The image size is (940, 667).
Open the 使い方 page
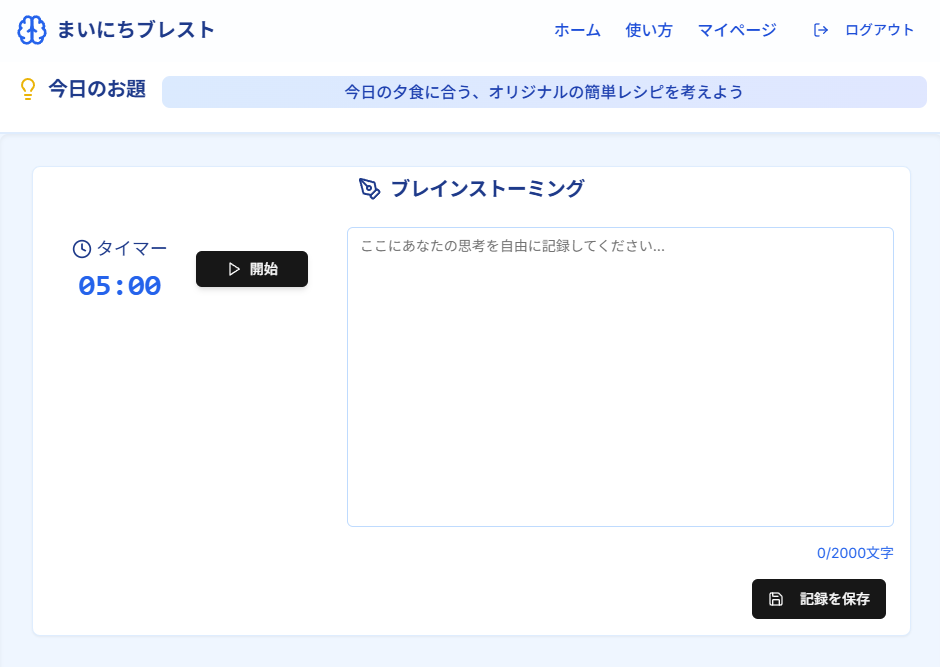pyautogui.click(x=649, y=30)
